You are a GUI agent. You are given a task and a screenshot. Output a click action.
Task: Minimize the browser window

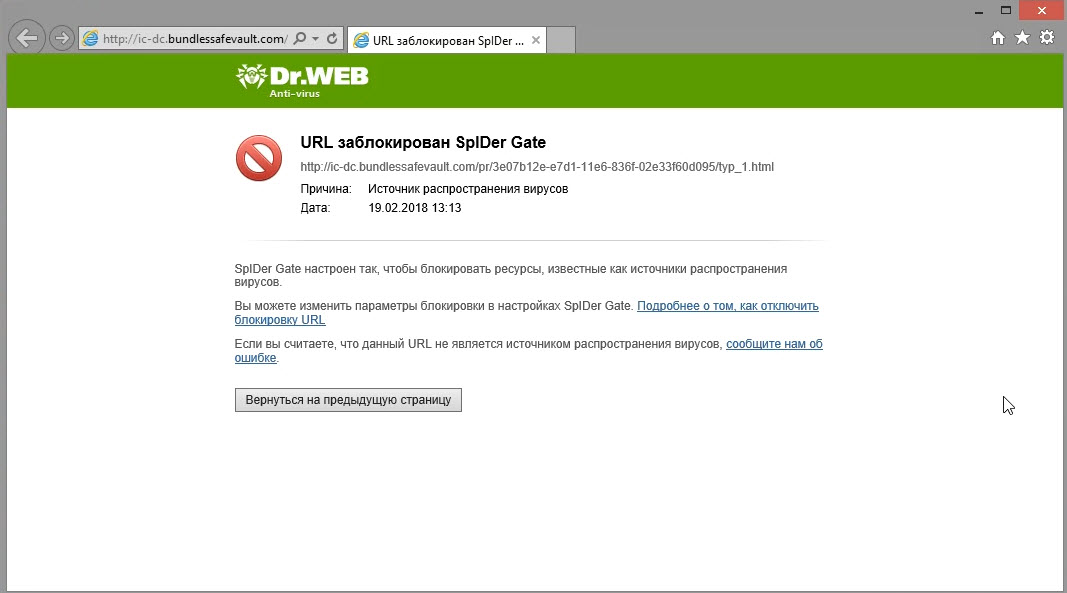(x=979, y=11)
